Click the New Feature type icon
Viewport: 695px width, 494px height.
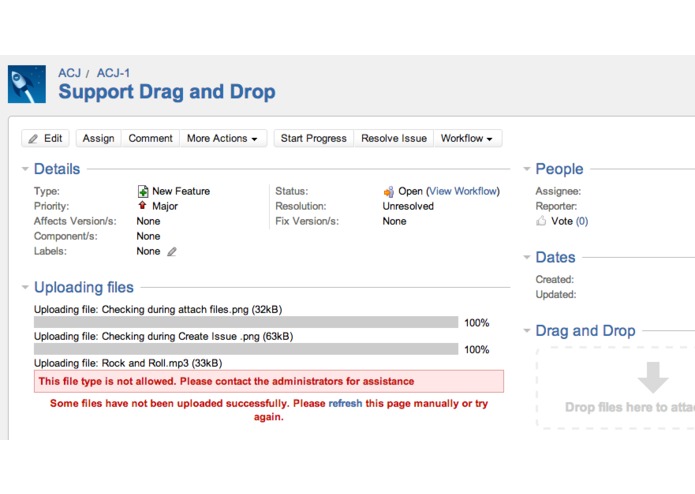pos(143,191)
